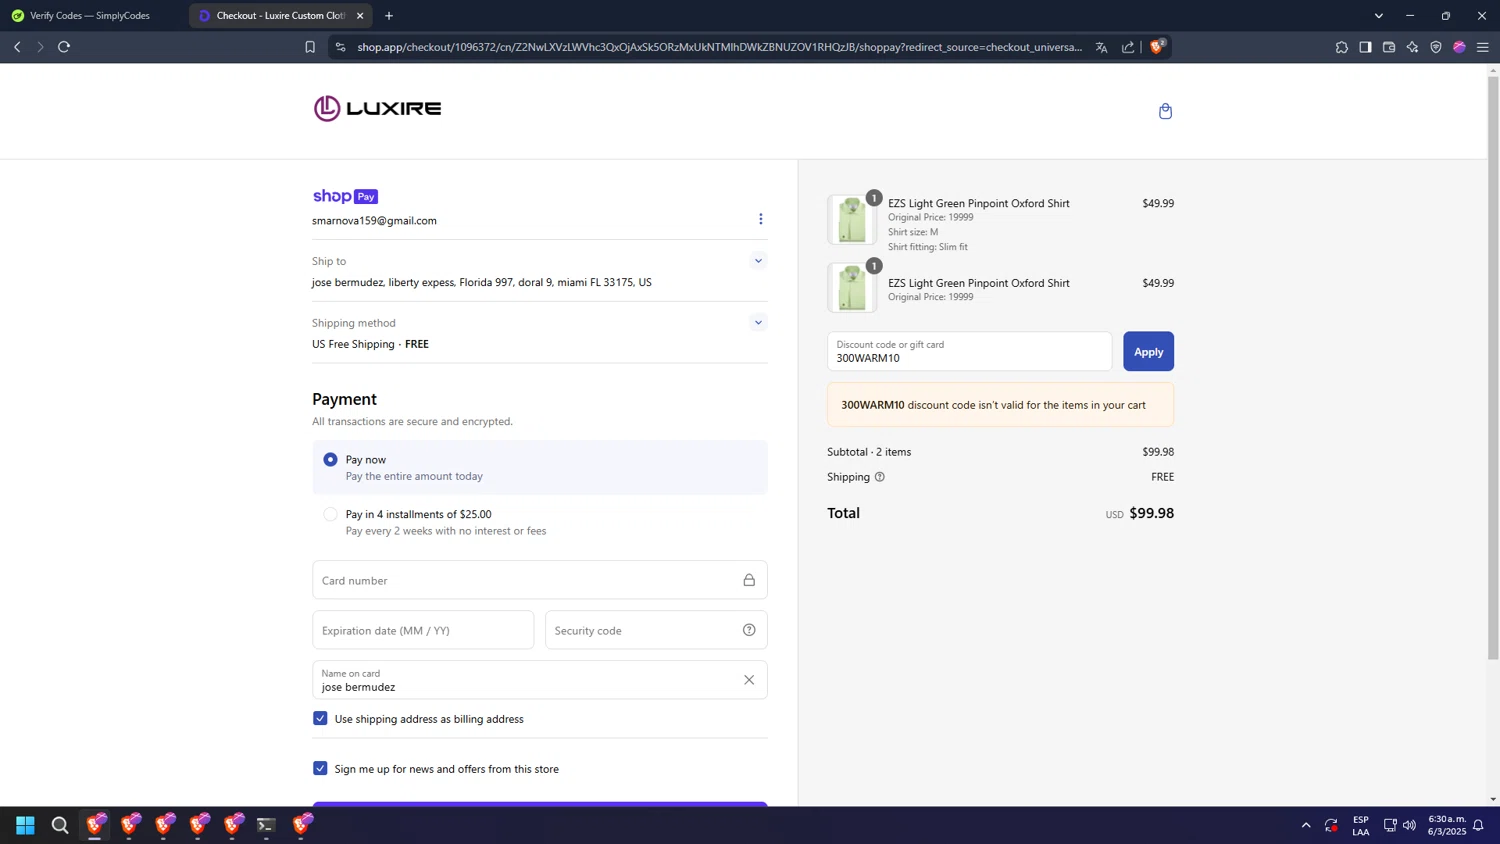1500x844 pixels.
Task: Toggle use shipping address as billing address
Action: pos(320,718)
